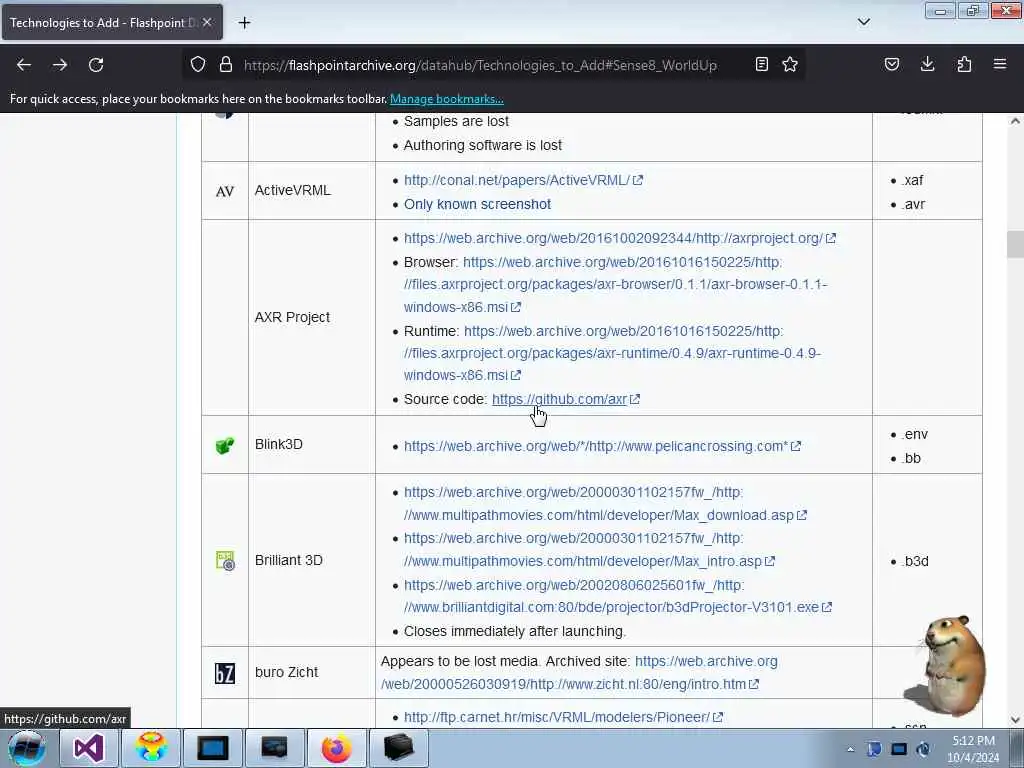Click the Blink3D green cube icon
This screenshot has height=768, width=1024.
tap(225, 445)
